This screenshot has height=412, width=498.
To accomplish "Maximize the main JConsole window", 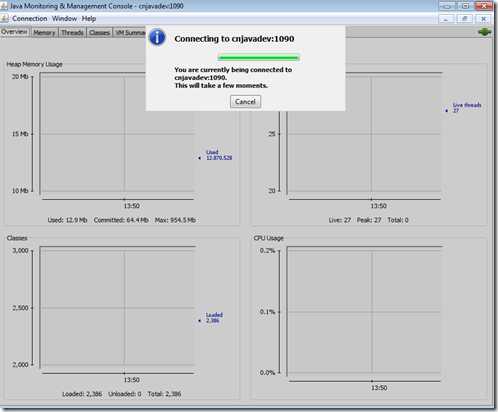I will (x=465, y=6).
